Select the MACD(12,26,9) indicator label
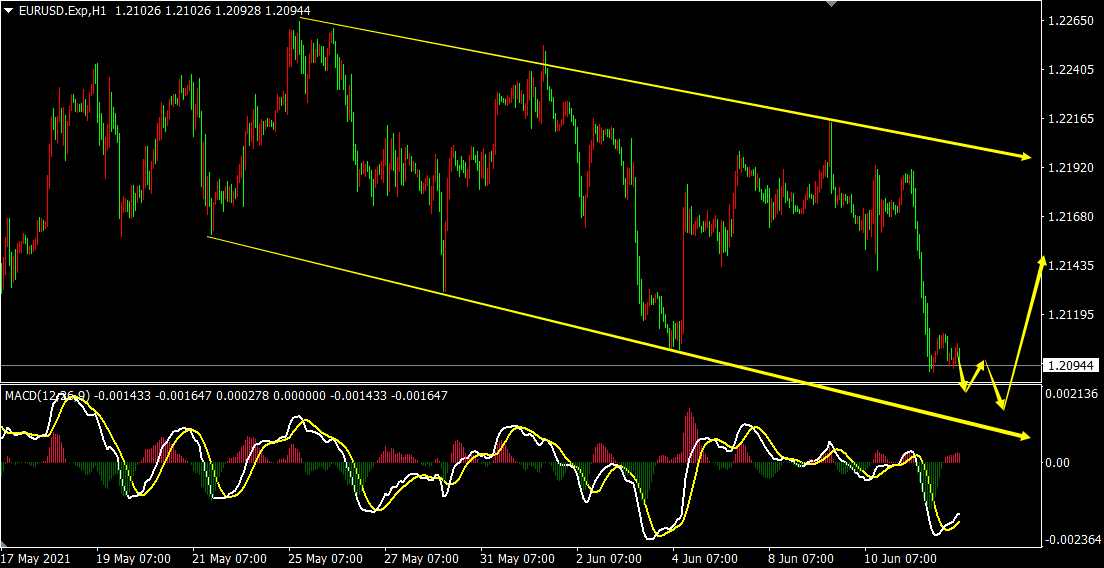 (x=48, y=396)
